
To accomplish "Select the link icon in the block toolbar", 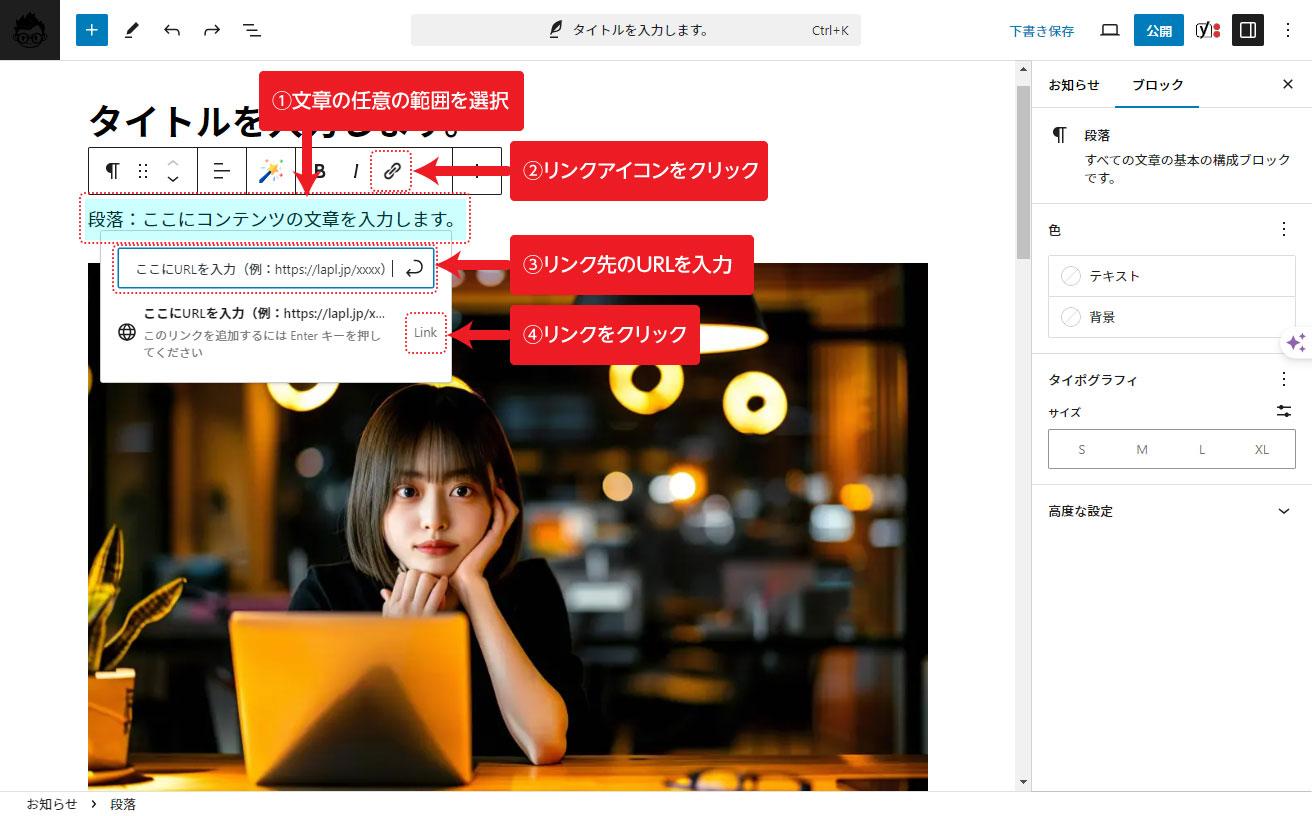I will tap(391, 171).
